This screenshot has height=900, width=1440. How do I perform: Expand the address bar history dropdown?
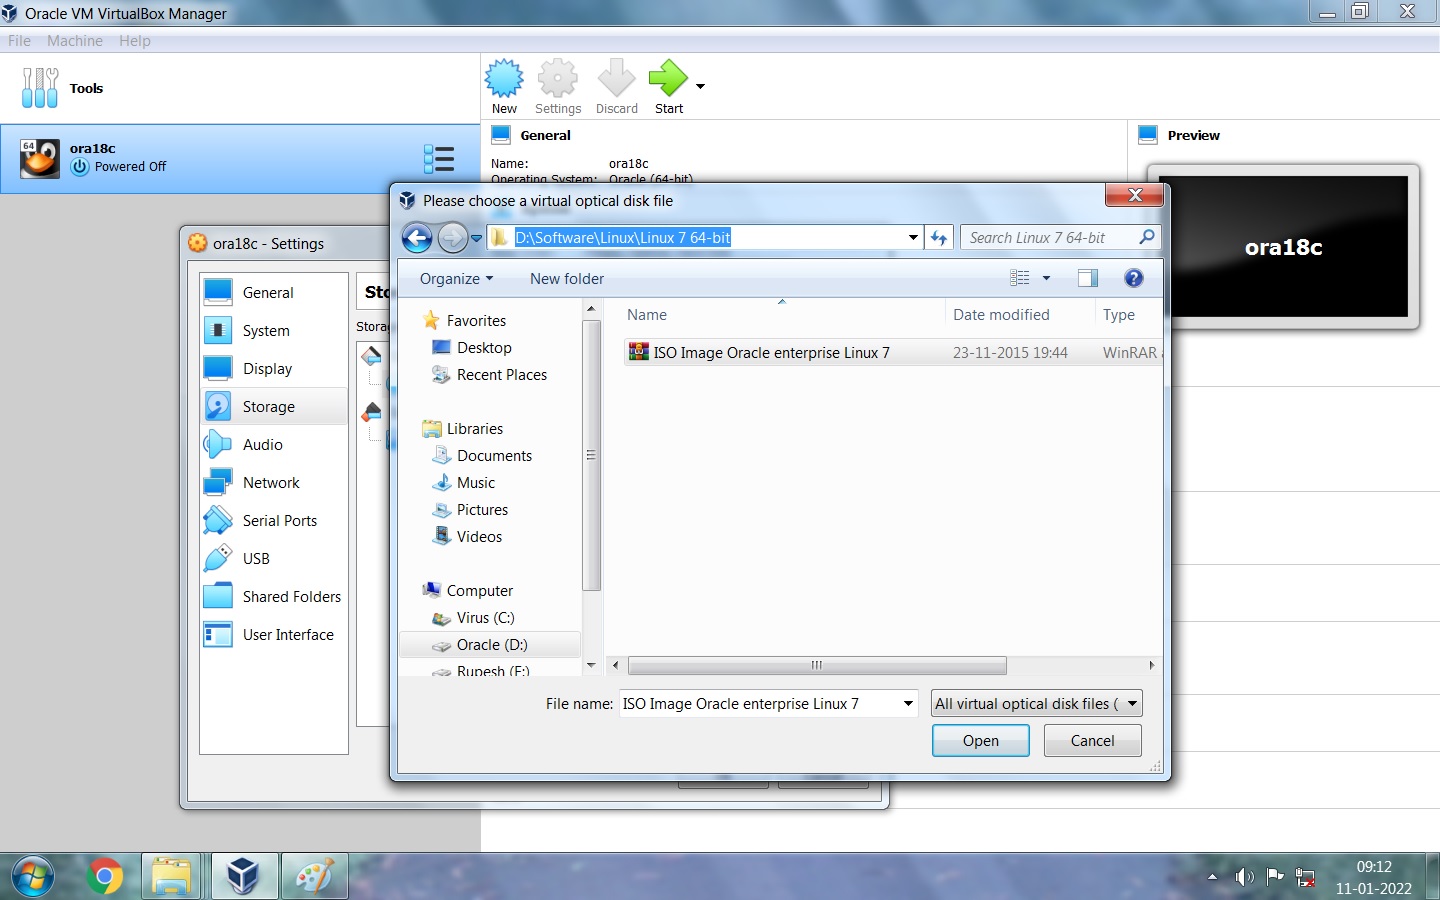point(913,237)
